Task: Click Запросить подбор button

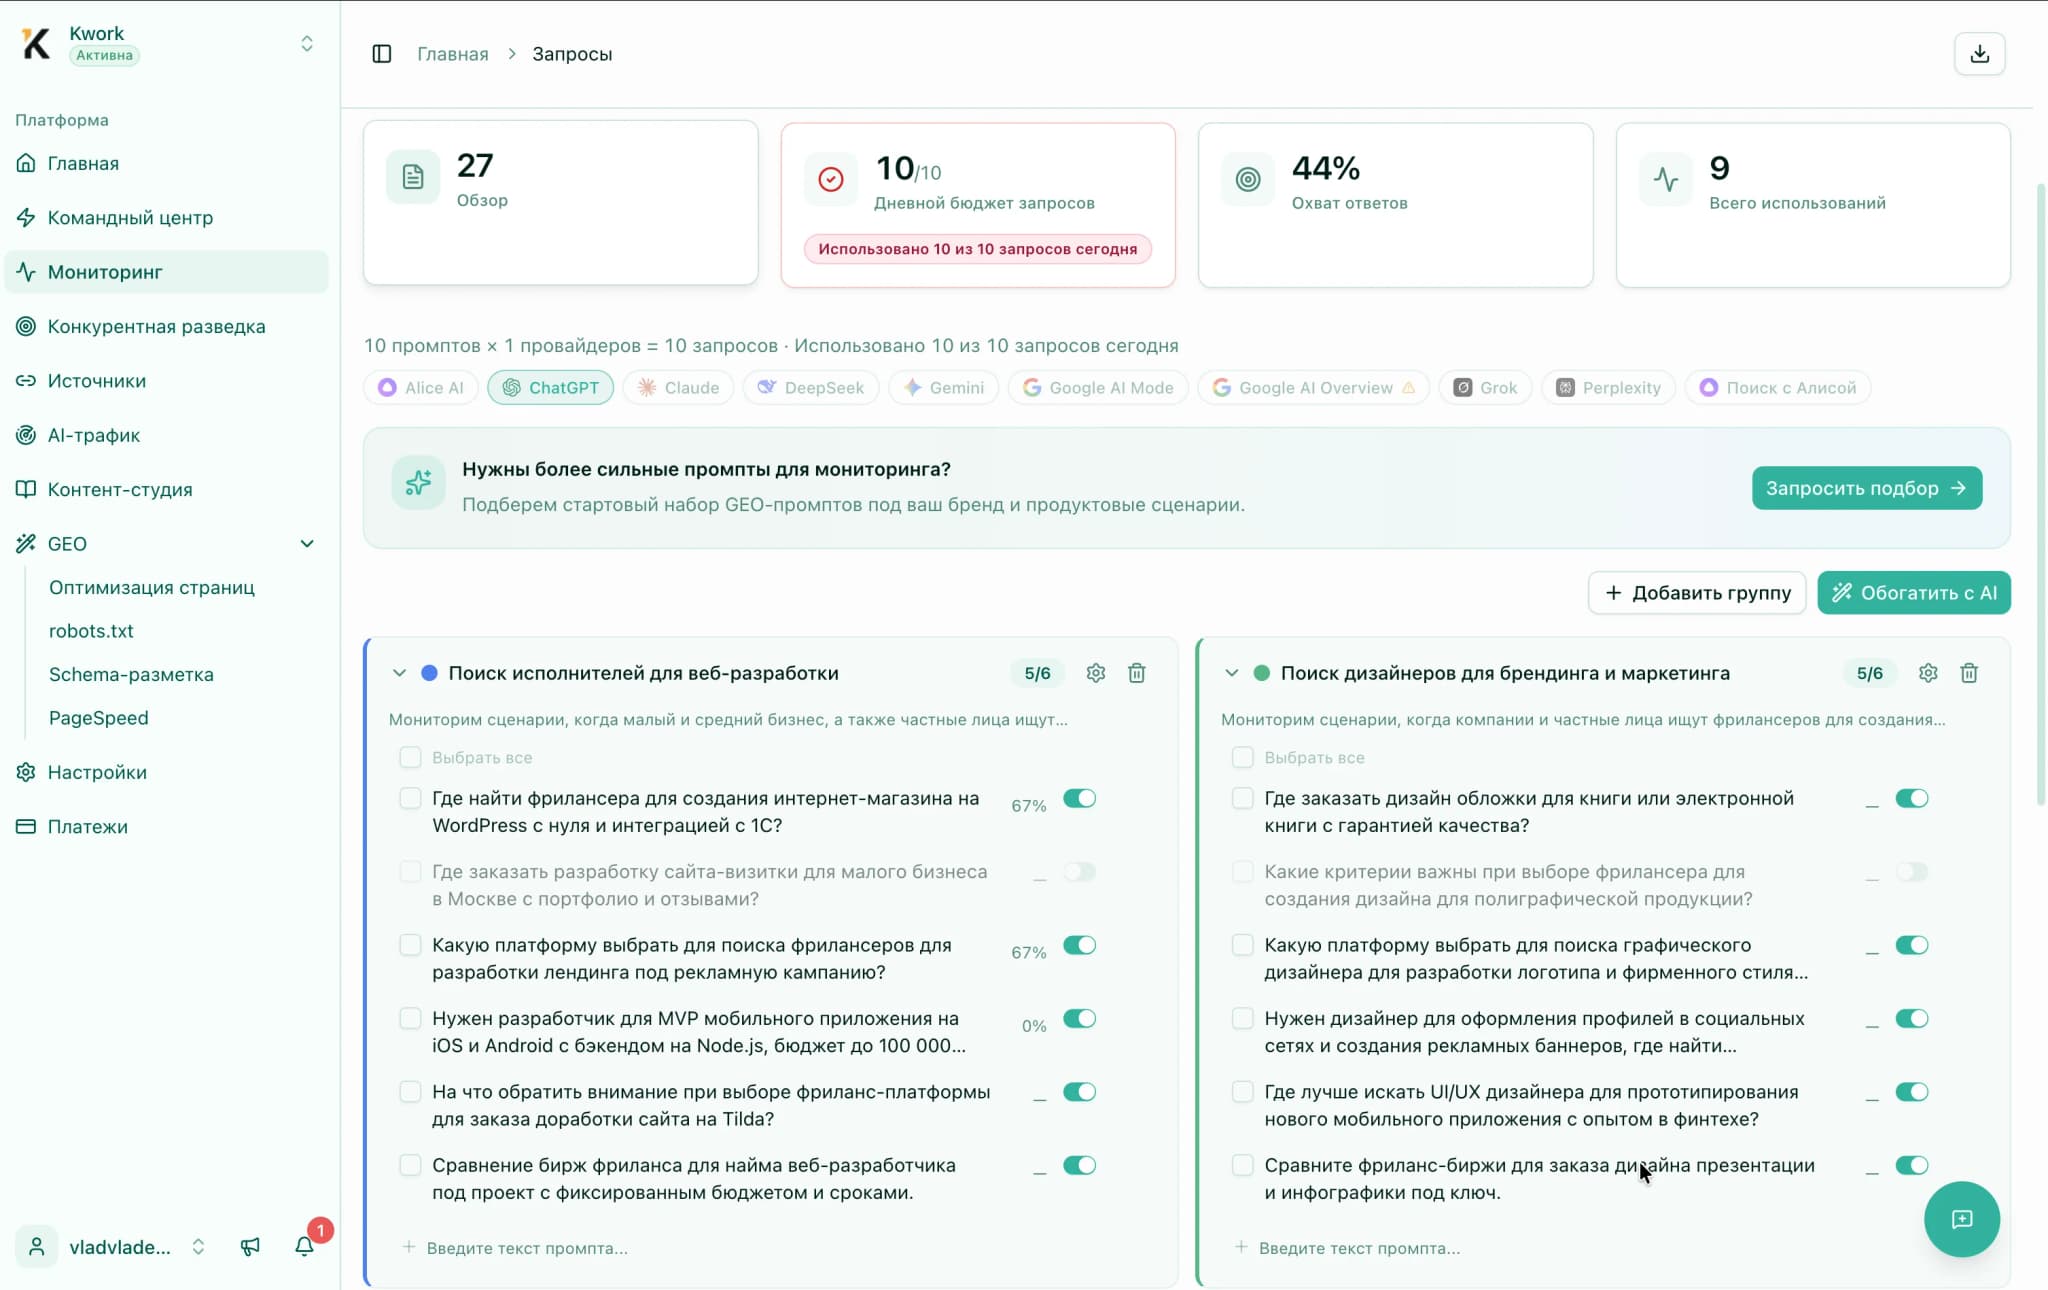Action: [x=1866, y=488]
